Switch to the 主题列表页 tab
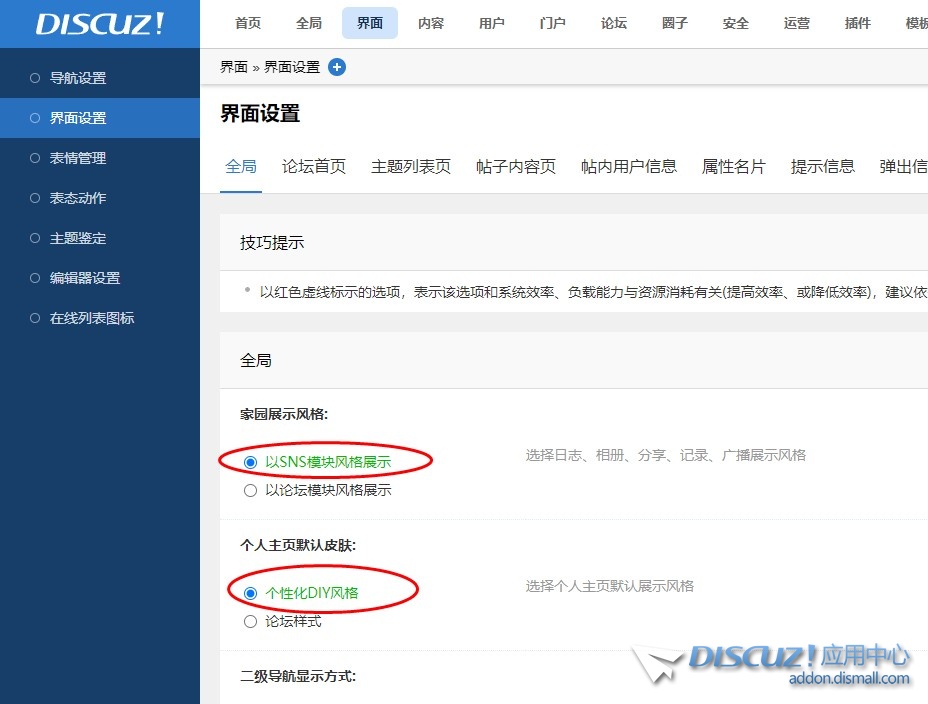 pyautogui.click(x=411, y=167)
